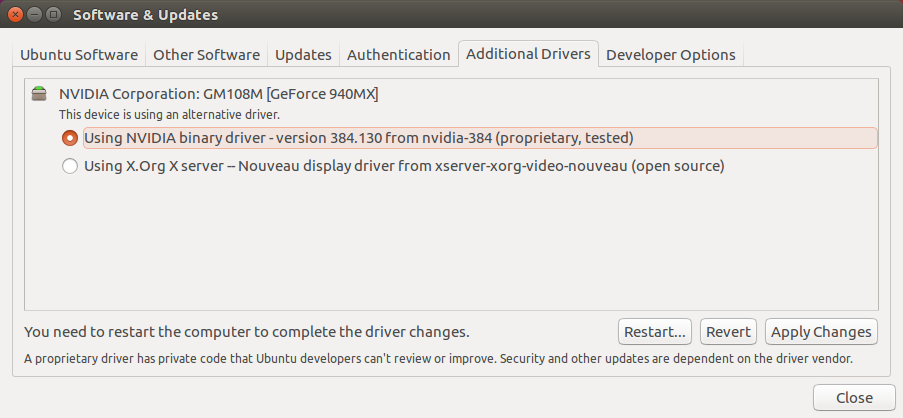This screenshot has height=418, width=903.
Task: Choose the Nouveau open source driver radio button
Action: [70, 167]
